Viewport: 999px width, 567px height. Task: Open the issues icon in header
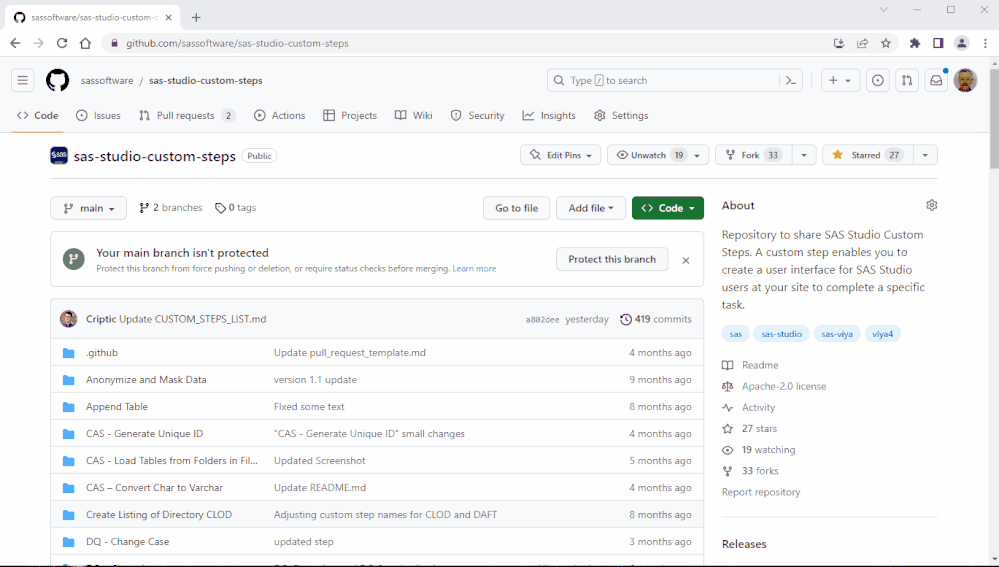877,81
